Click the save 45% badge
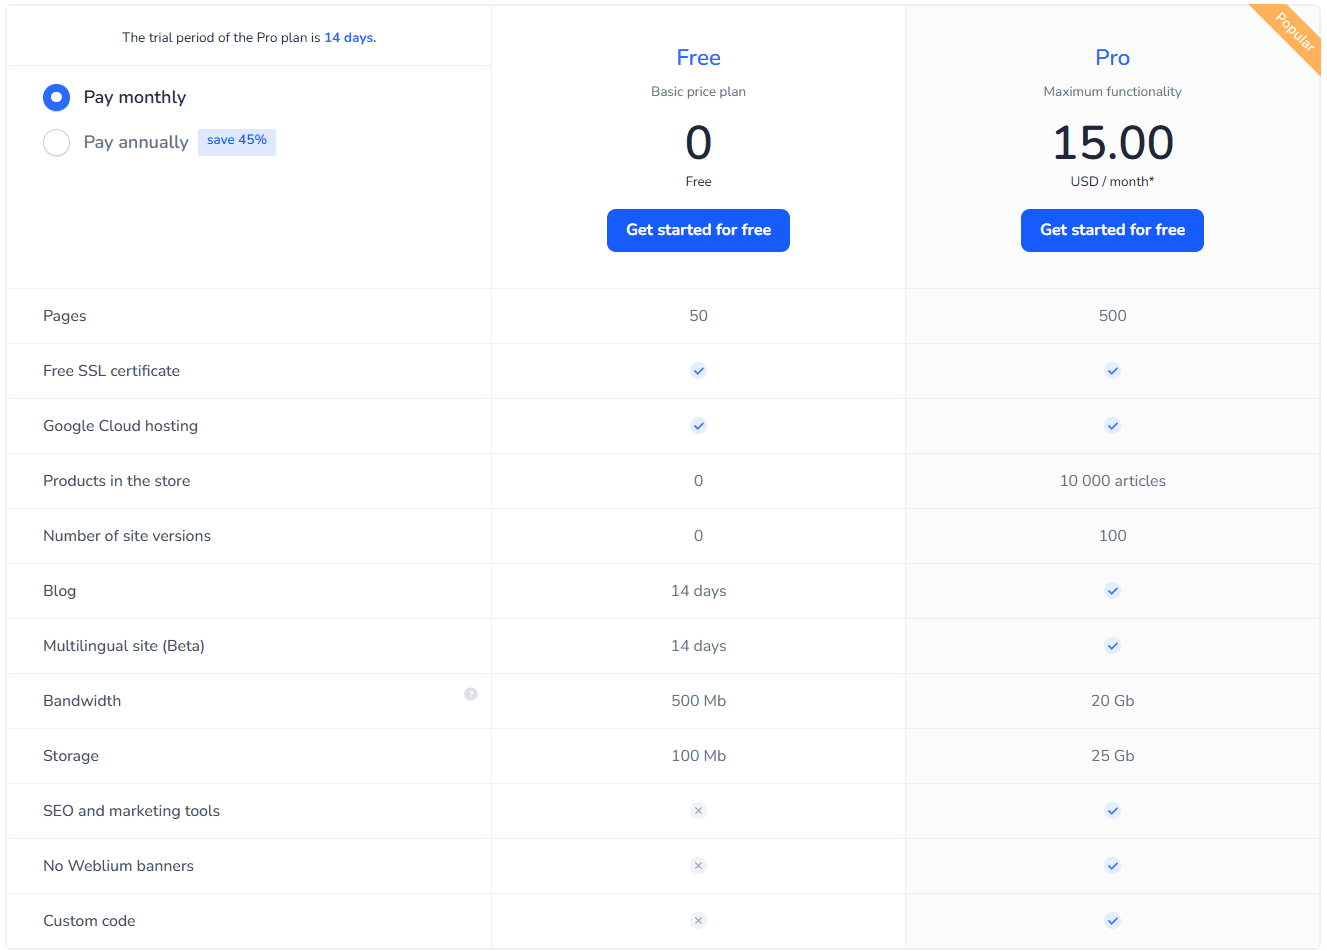This screenshot has width=1327, height=951. (237, 141)
